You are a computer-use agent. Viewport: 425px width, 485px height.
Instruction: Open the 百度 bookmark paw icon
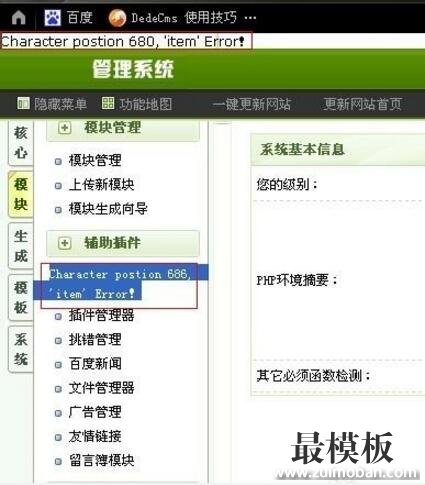(x=53, y=17)
